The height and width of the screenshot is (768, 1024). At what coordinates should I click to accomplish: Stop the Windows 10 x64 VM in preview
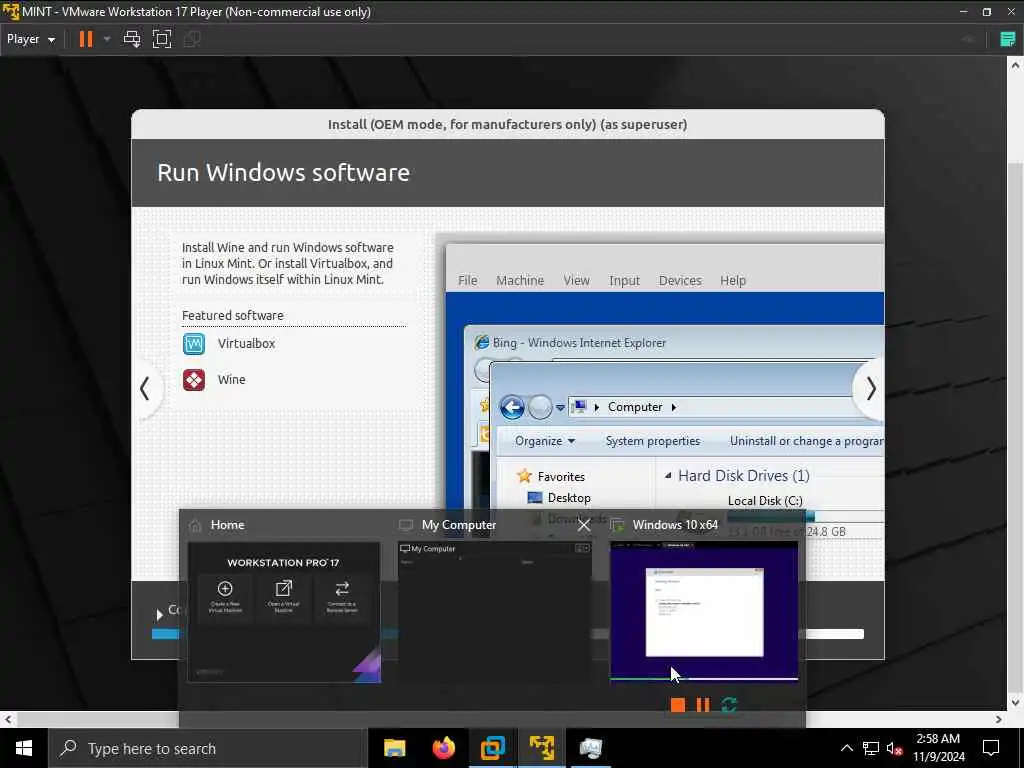[678, 705]
